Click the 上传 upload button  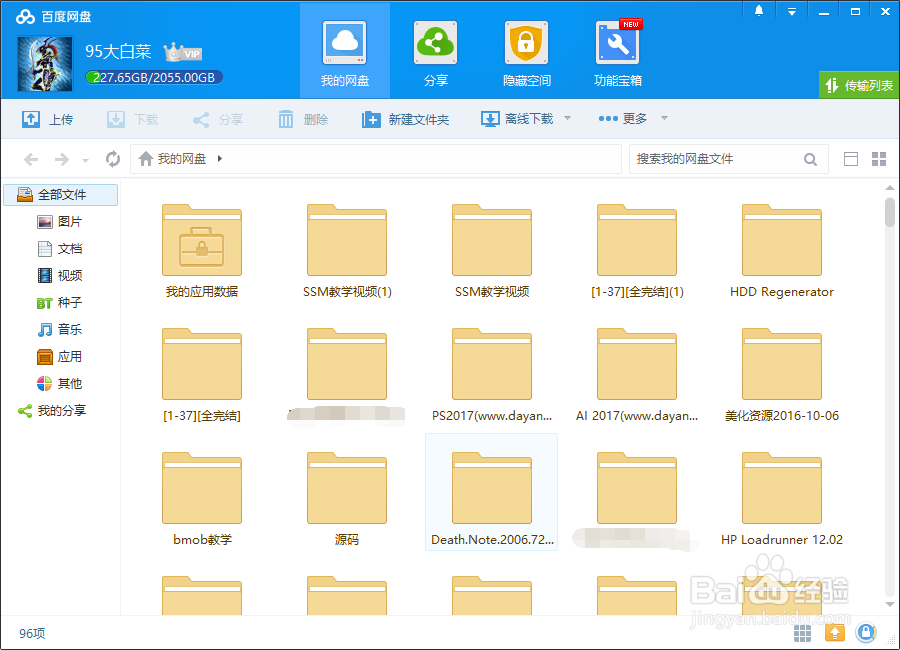(x=48, y=119)
